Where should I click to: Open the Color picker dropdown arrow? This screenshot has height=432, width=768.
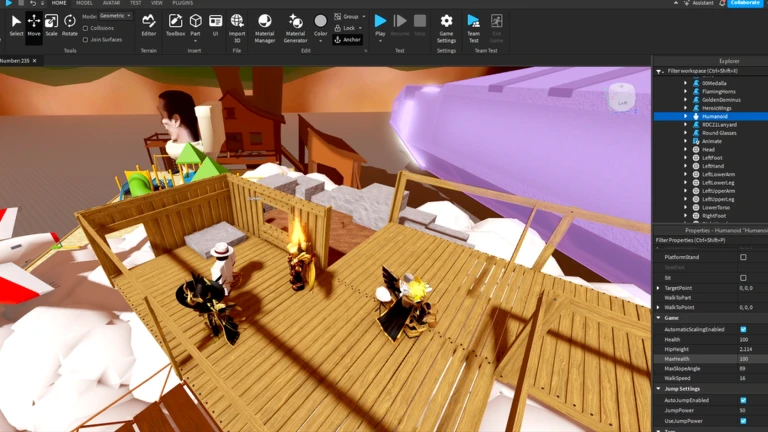[x=320, y=41]
